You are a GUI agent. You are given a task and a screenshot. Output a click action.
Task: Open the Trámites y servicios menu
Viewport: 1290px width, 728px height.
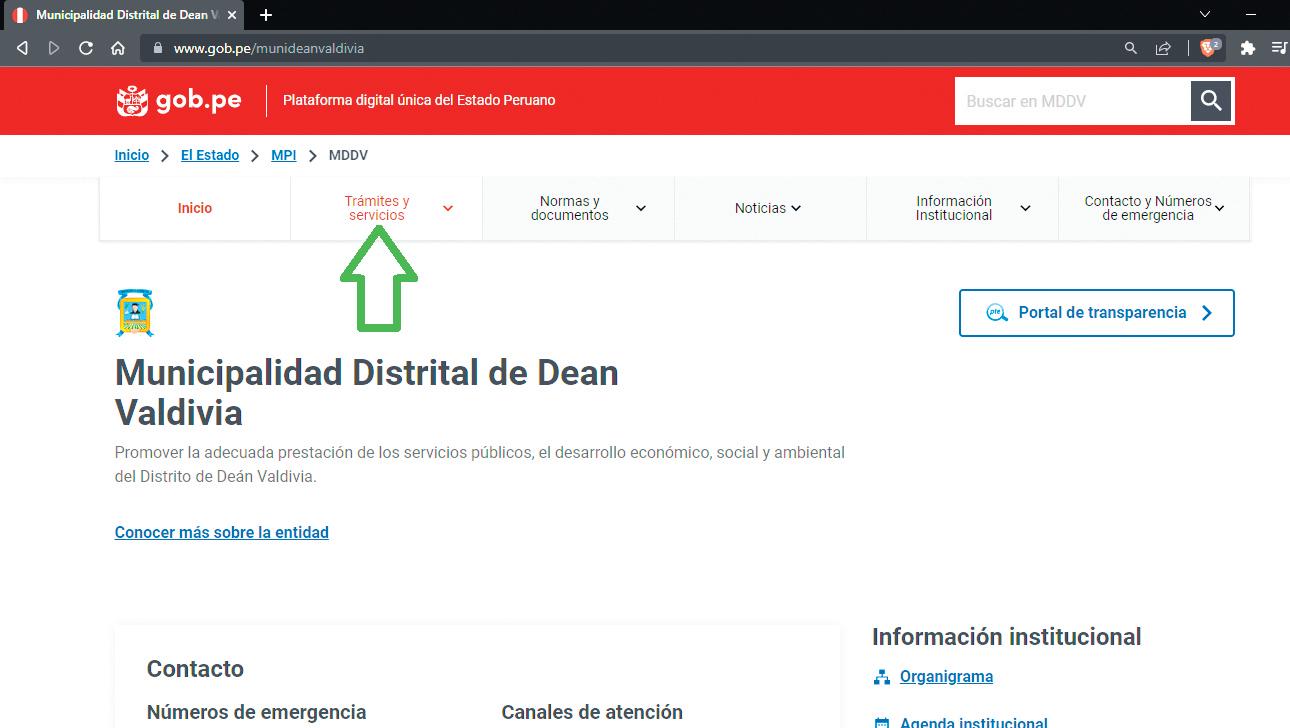[x=386, y=208]
